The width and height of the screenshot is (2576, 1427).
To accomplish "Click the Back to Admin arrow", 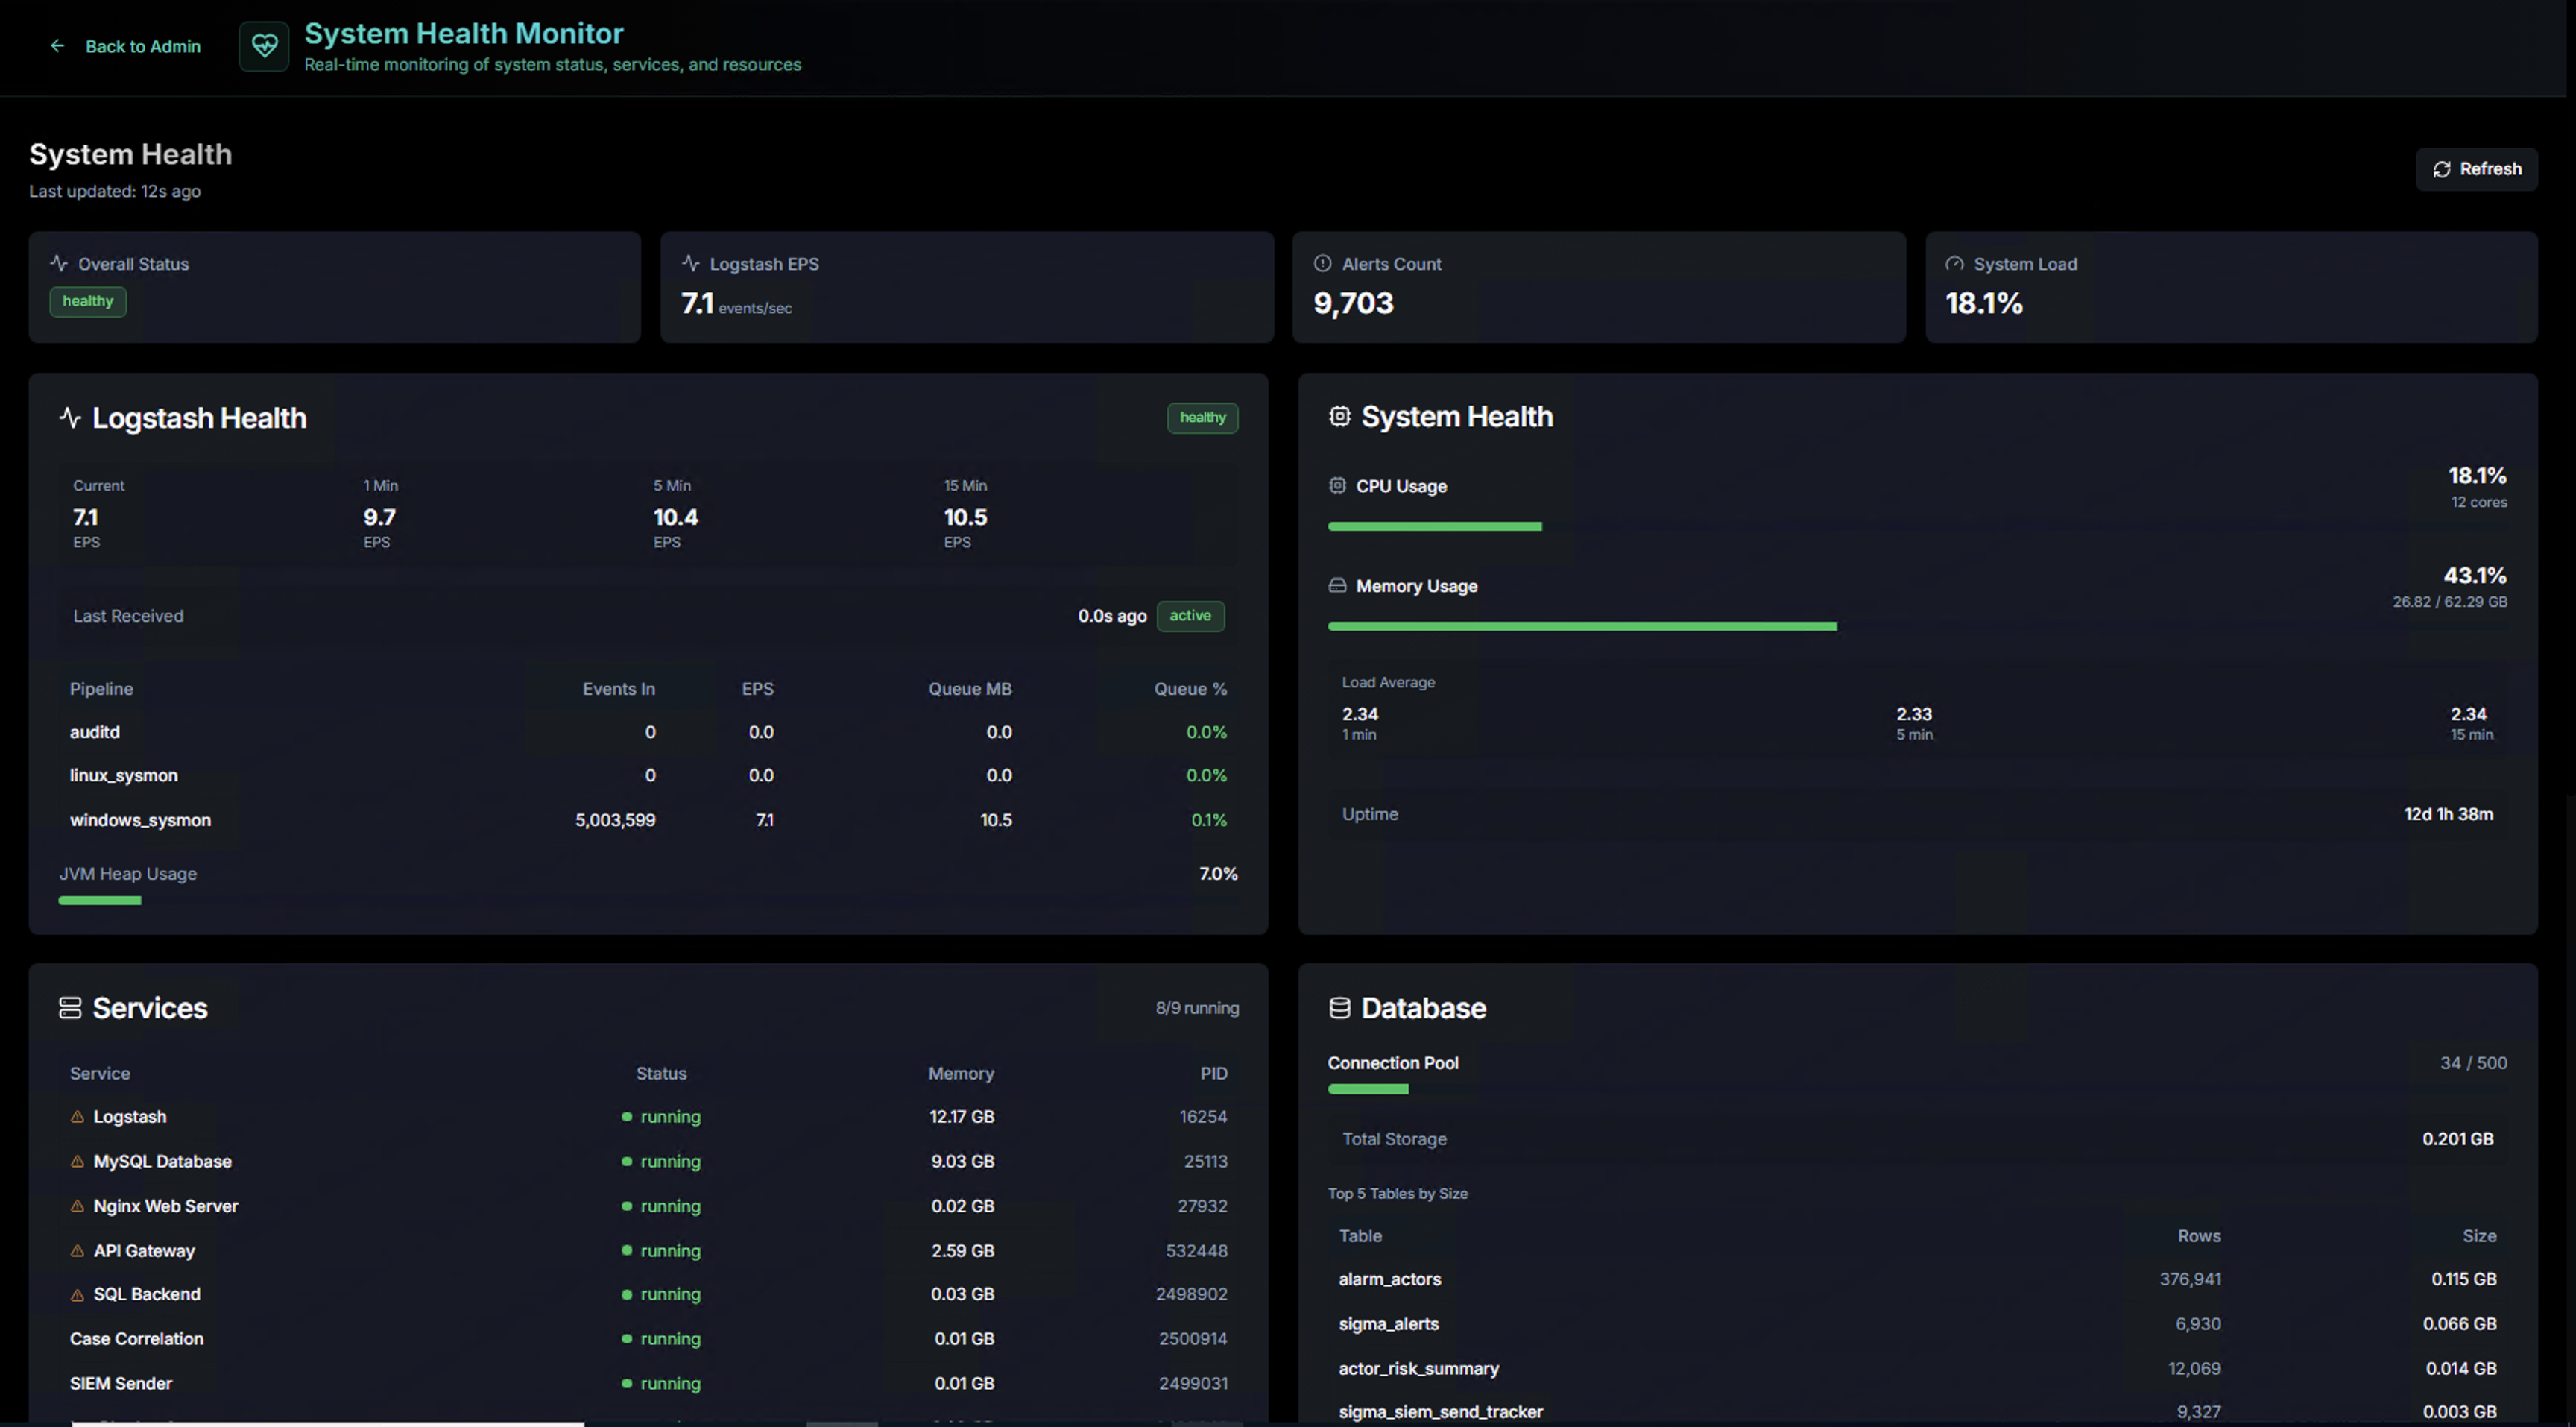I will click(x=57, y=46).
